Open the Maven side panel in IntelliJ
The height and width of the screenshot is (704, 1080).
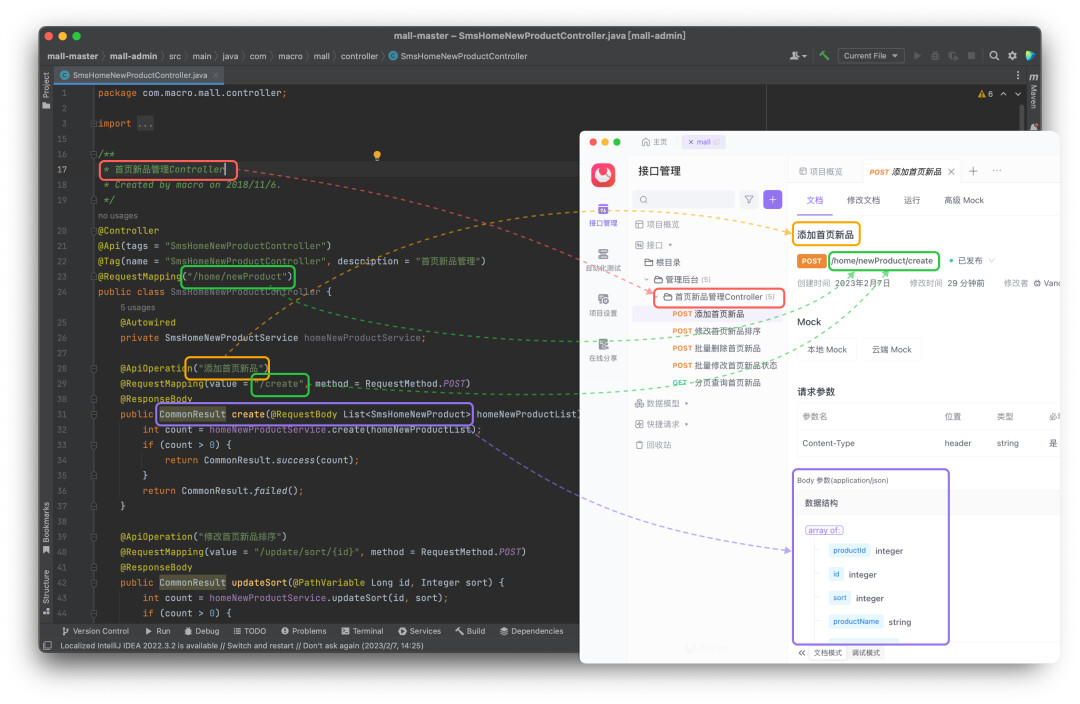(x=1033, y=90)
